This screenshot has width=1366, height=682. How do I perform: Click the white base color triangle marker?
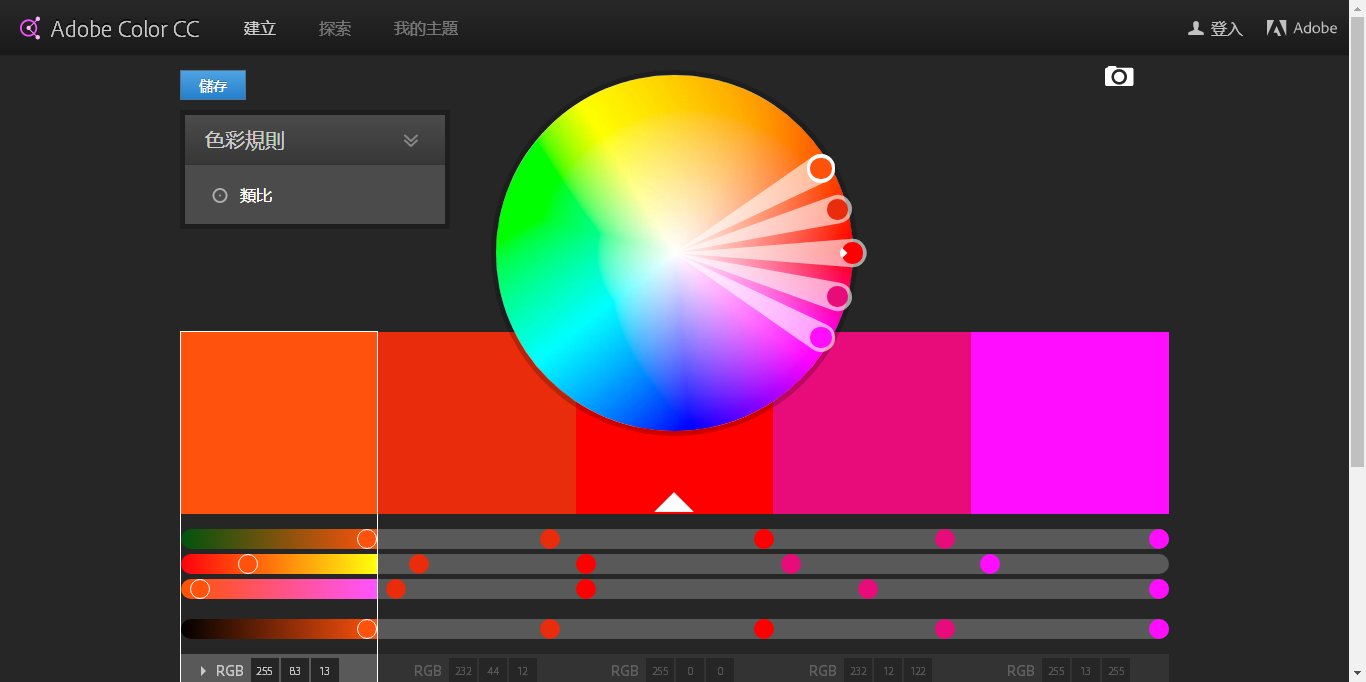[674, 502]
